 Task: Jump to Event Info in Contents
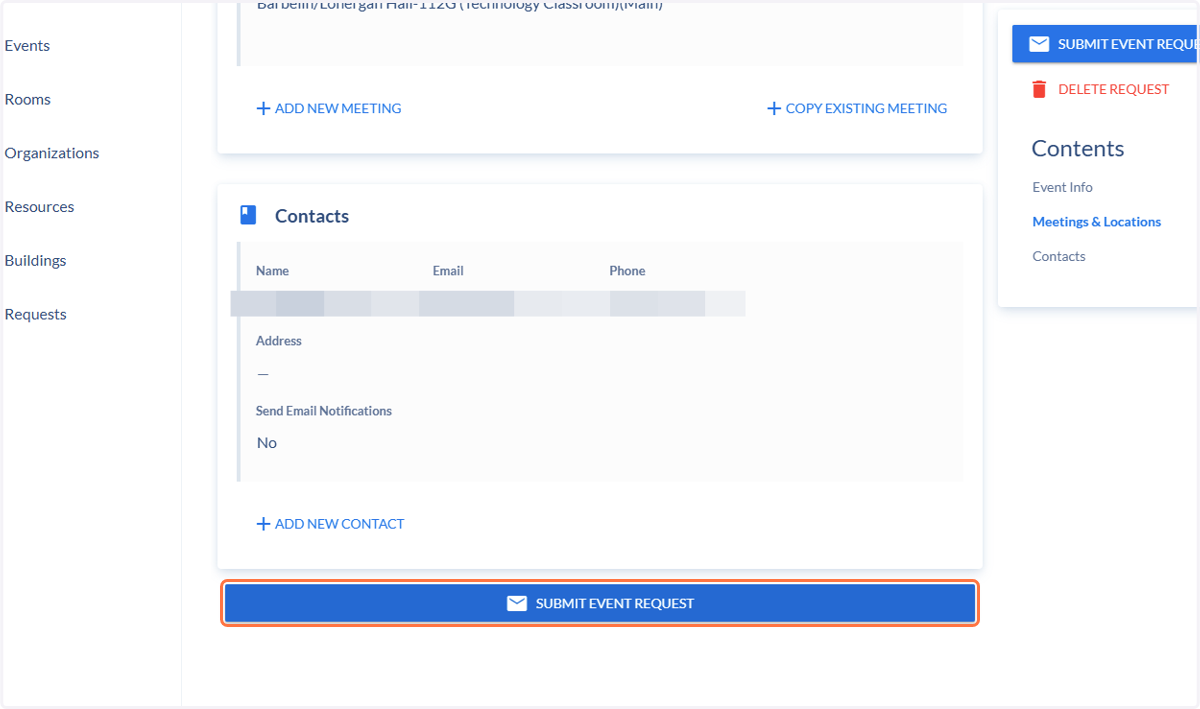point(1062,188)
